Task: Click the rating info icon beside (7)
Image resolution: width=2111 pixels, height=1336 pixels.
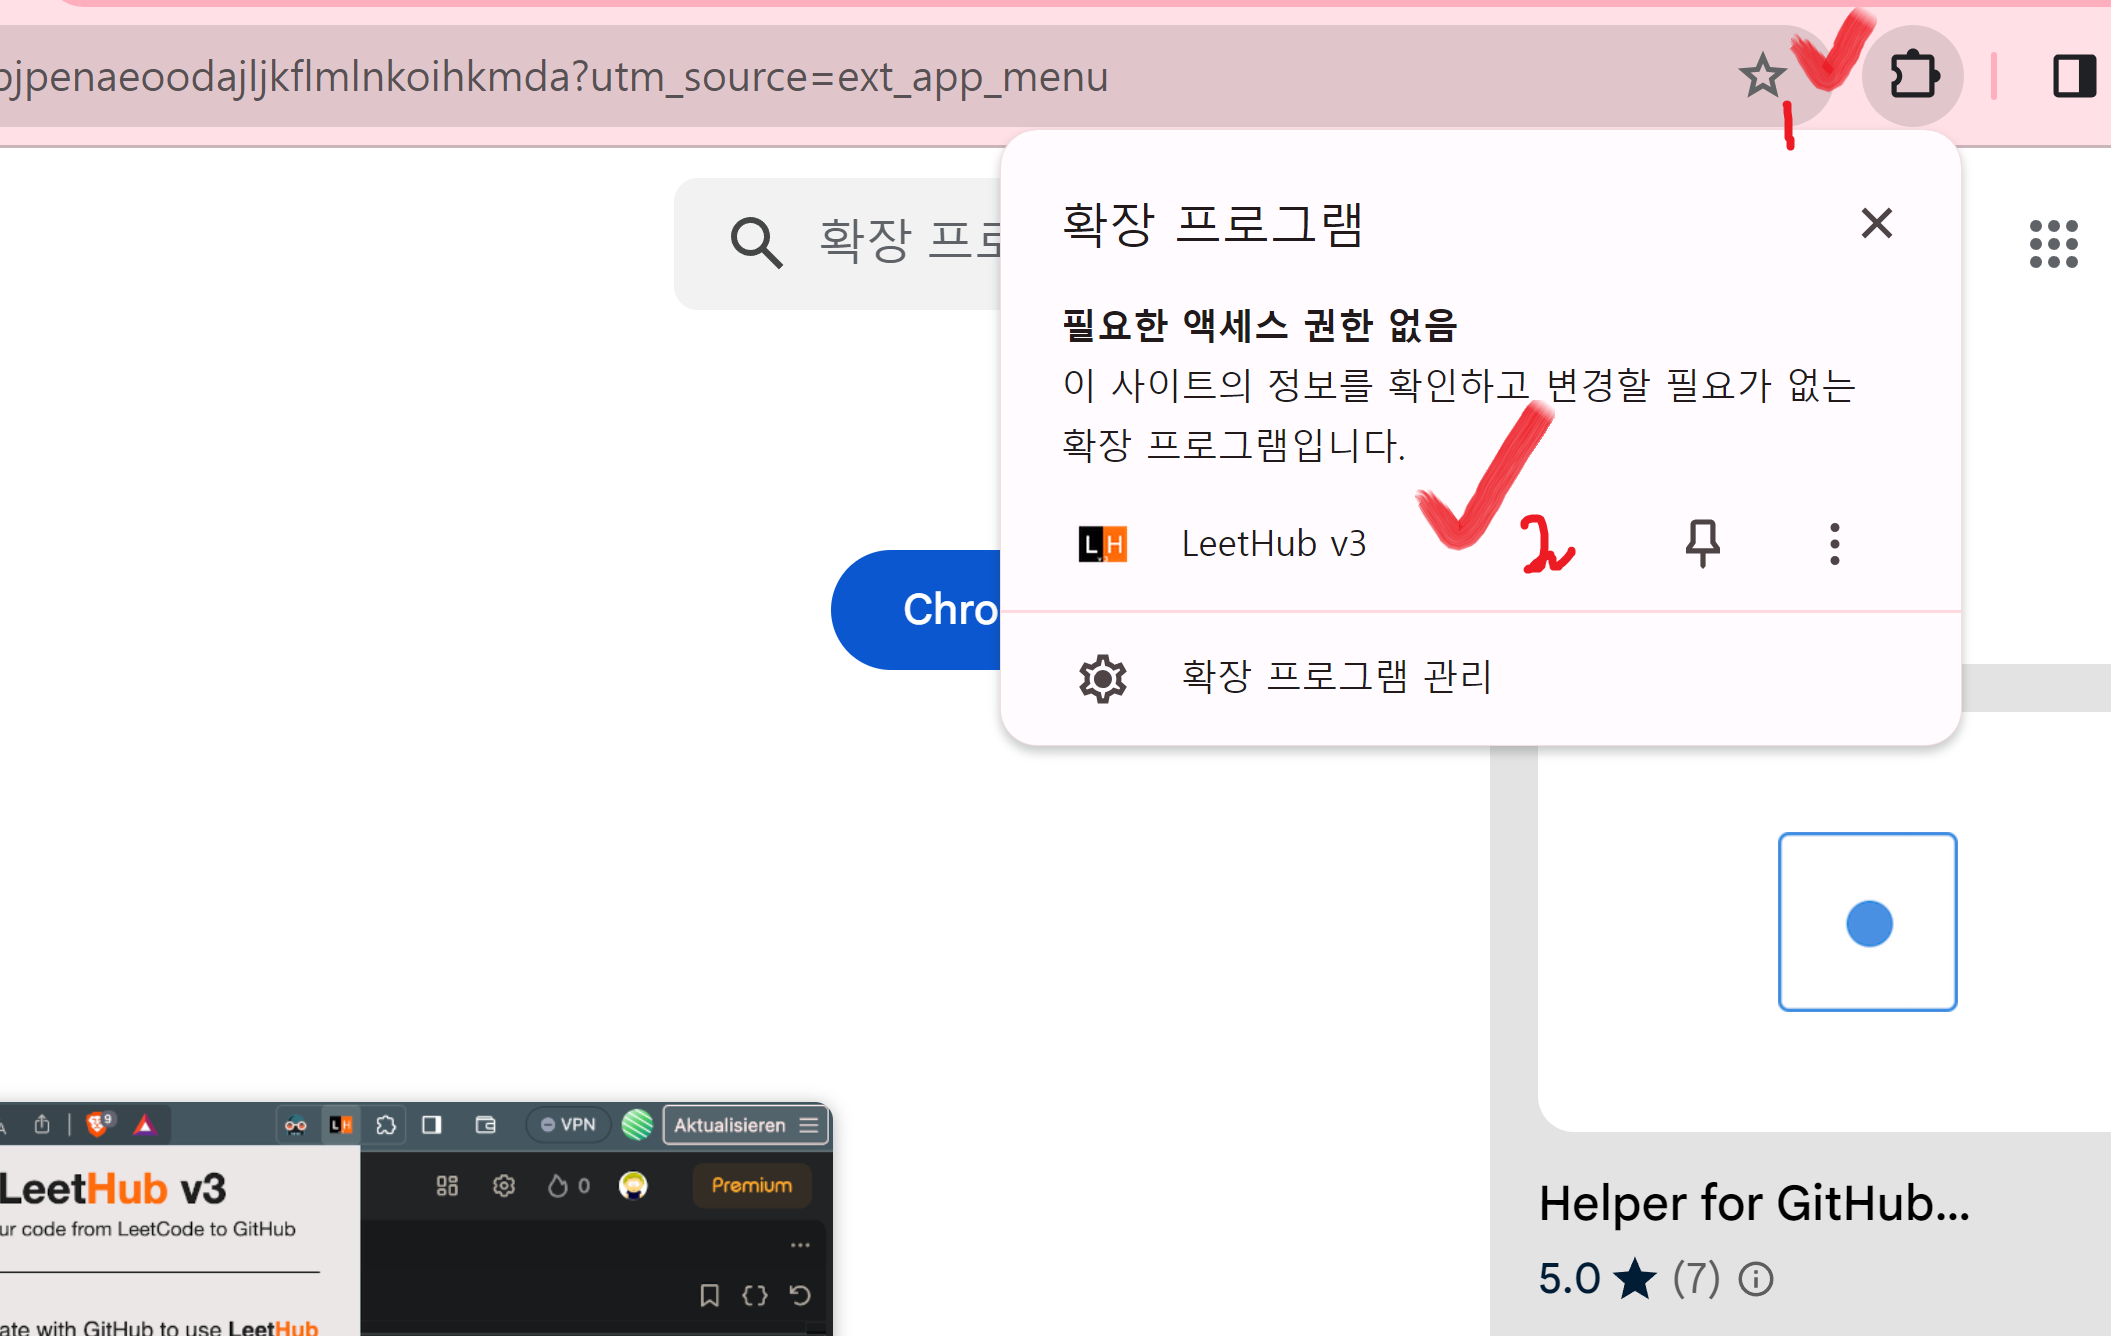Action: coord(1756,1278)
